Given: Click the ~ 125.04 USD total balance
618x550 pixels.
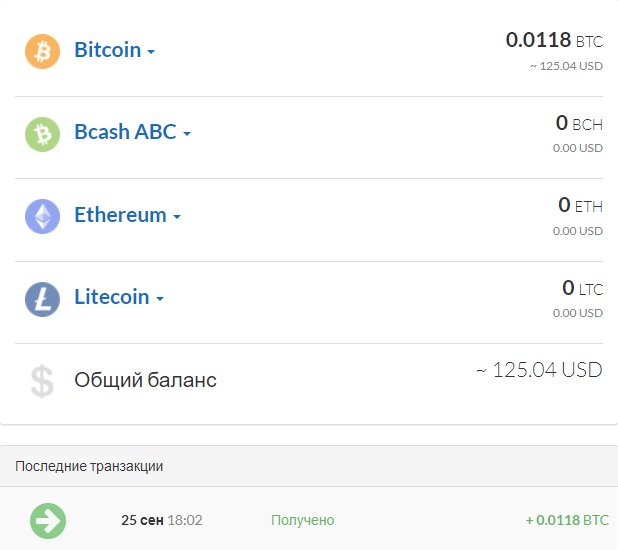Looking at the screenshot, I should 539,370.
